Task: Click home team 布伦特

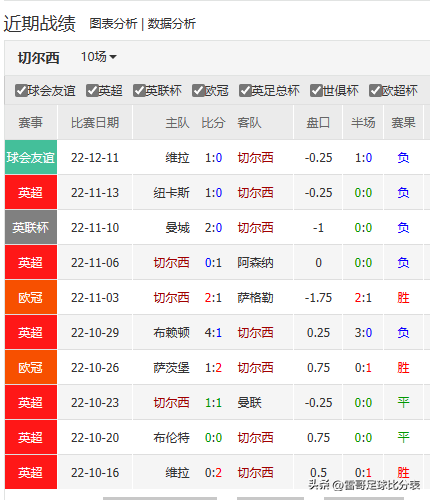Action: pyautogui.click(x=171, y=438)
